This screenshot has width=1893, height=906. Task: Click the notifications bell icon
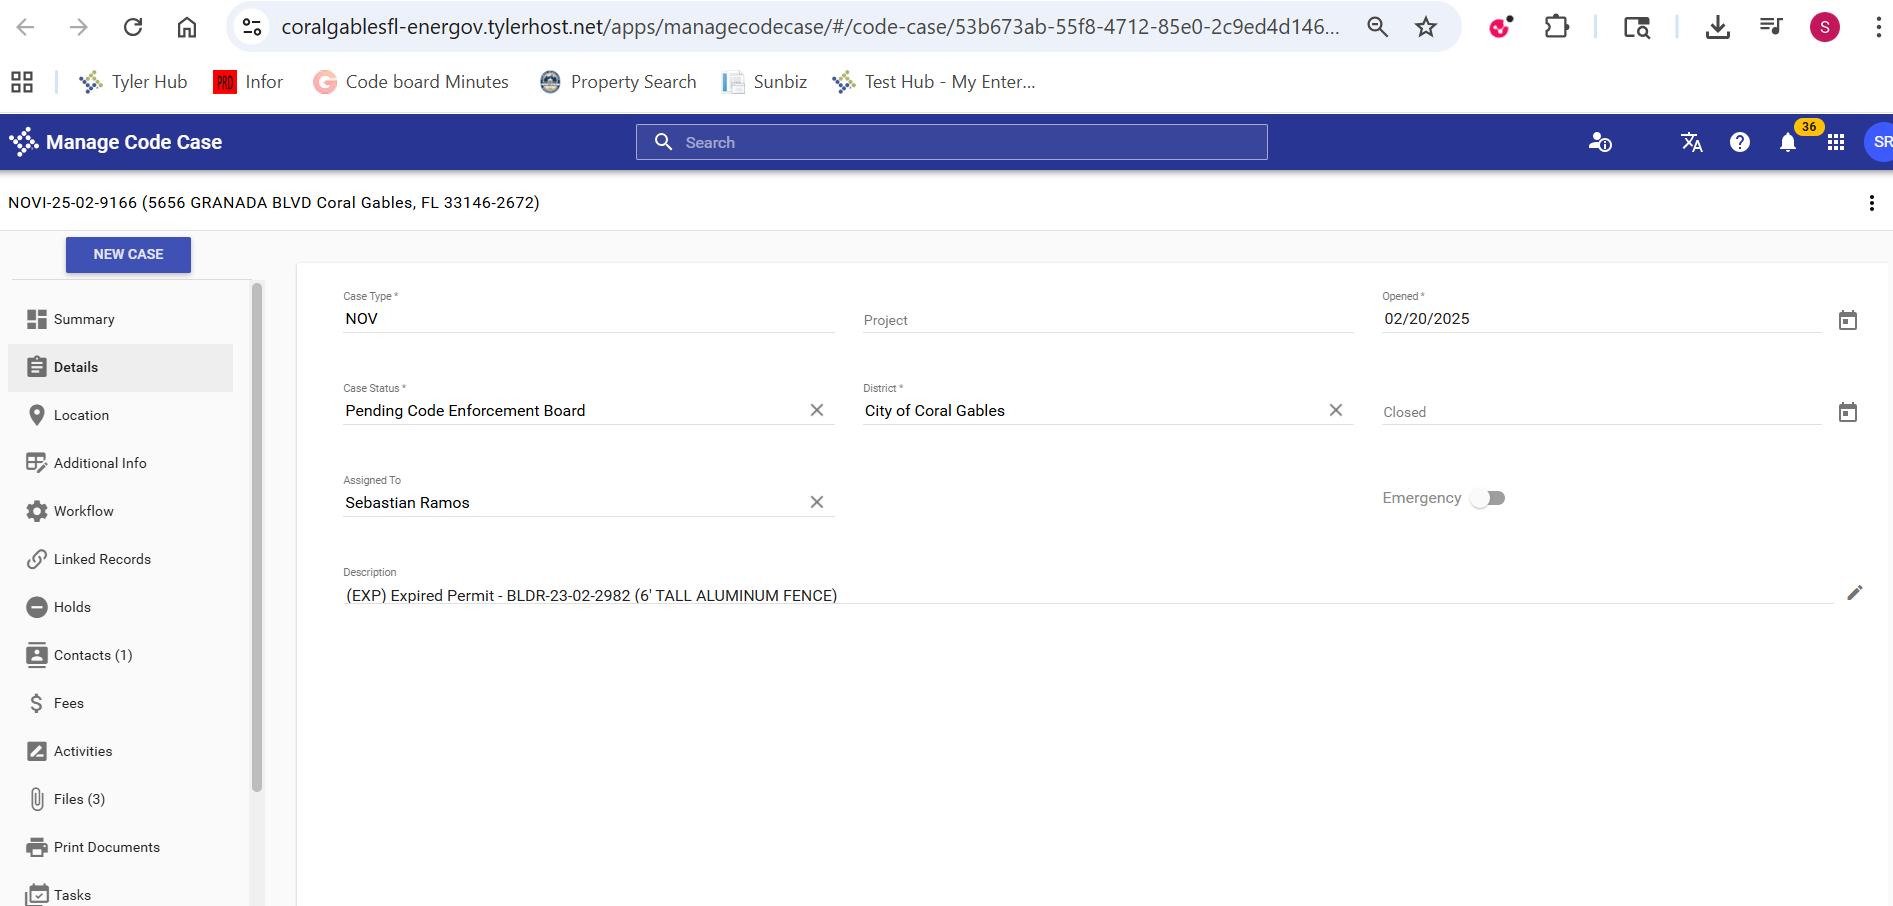pos(1788,143)
